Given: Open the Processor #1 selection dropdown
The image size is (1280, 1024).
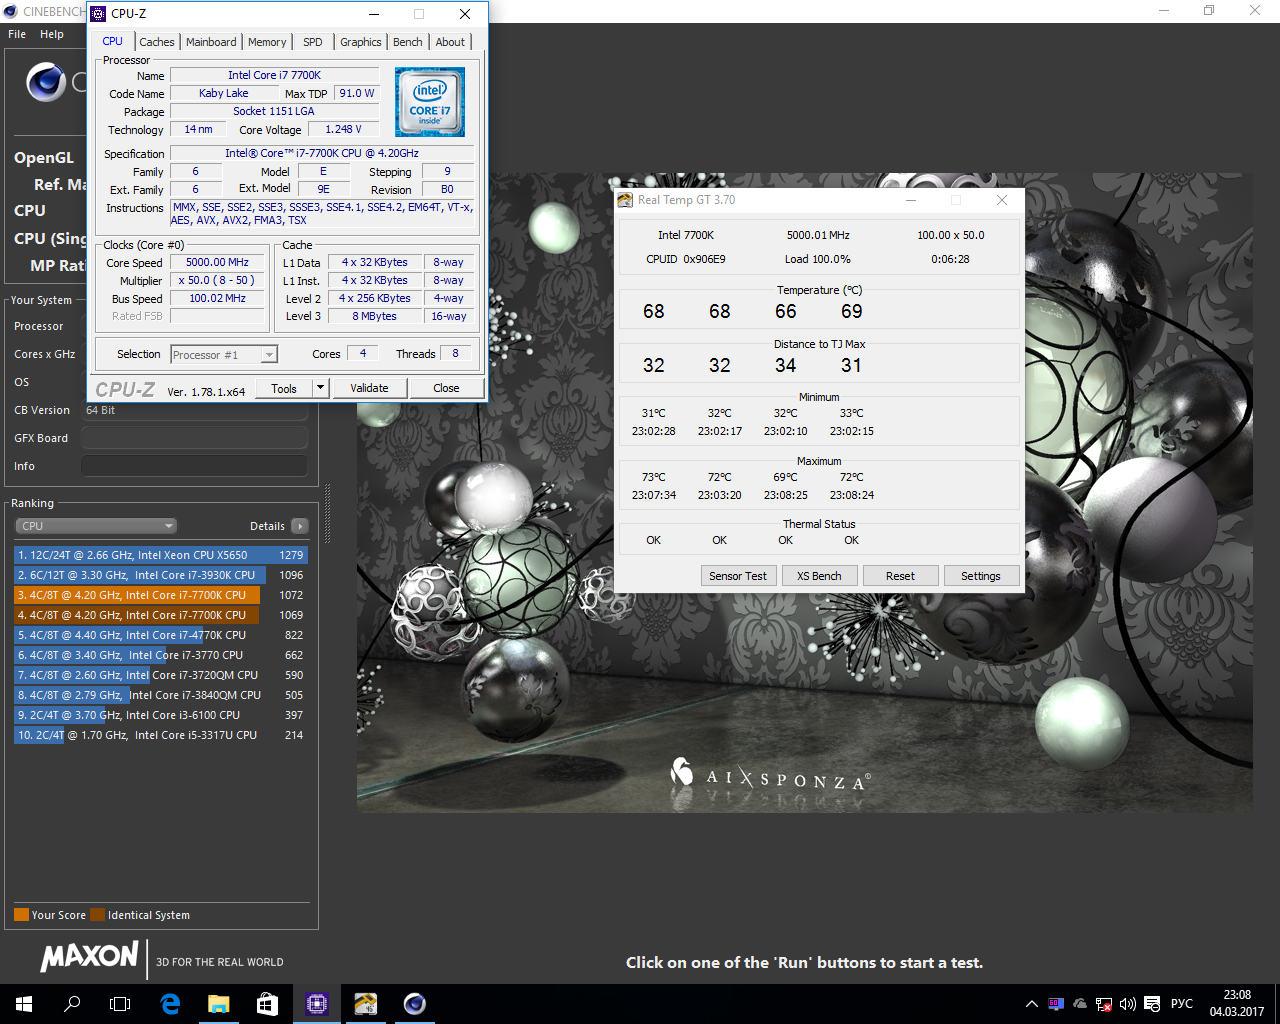Looking at the screenshot, I should click(x=224, y=355).
